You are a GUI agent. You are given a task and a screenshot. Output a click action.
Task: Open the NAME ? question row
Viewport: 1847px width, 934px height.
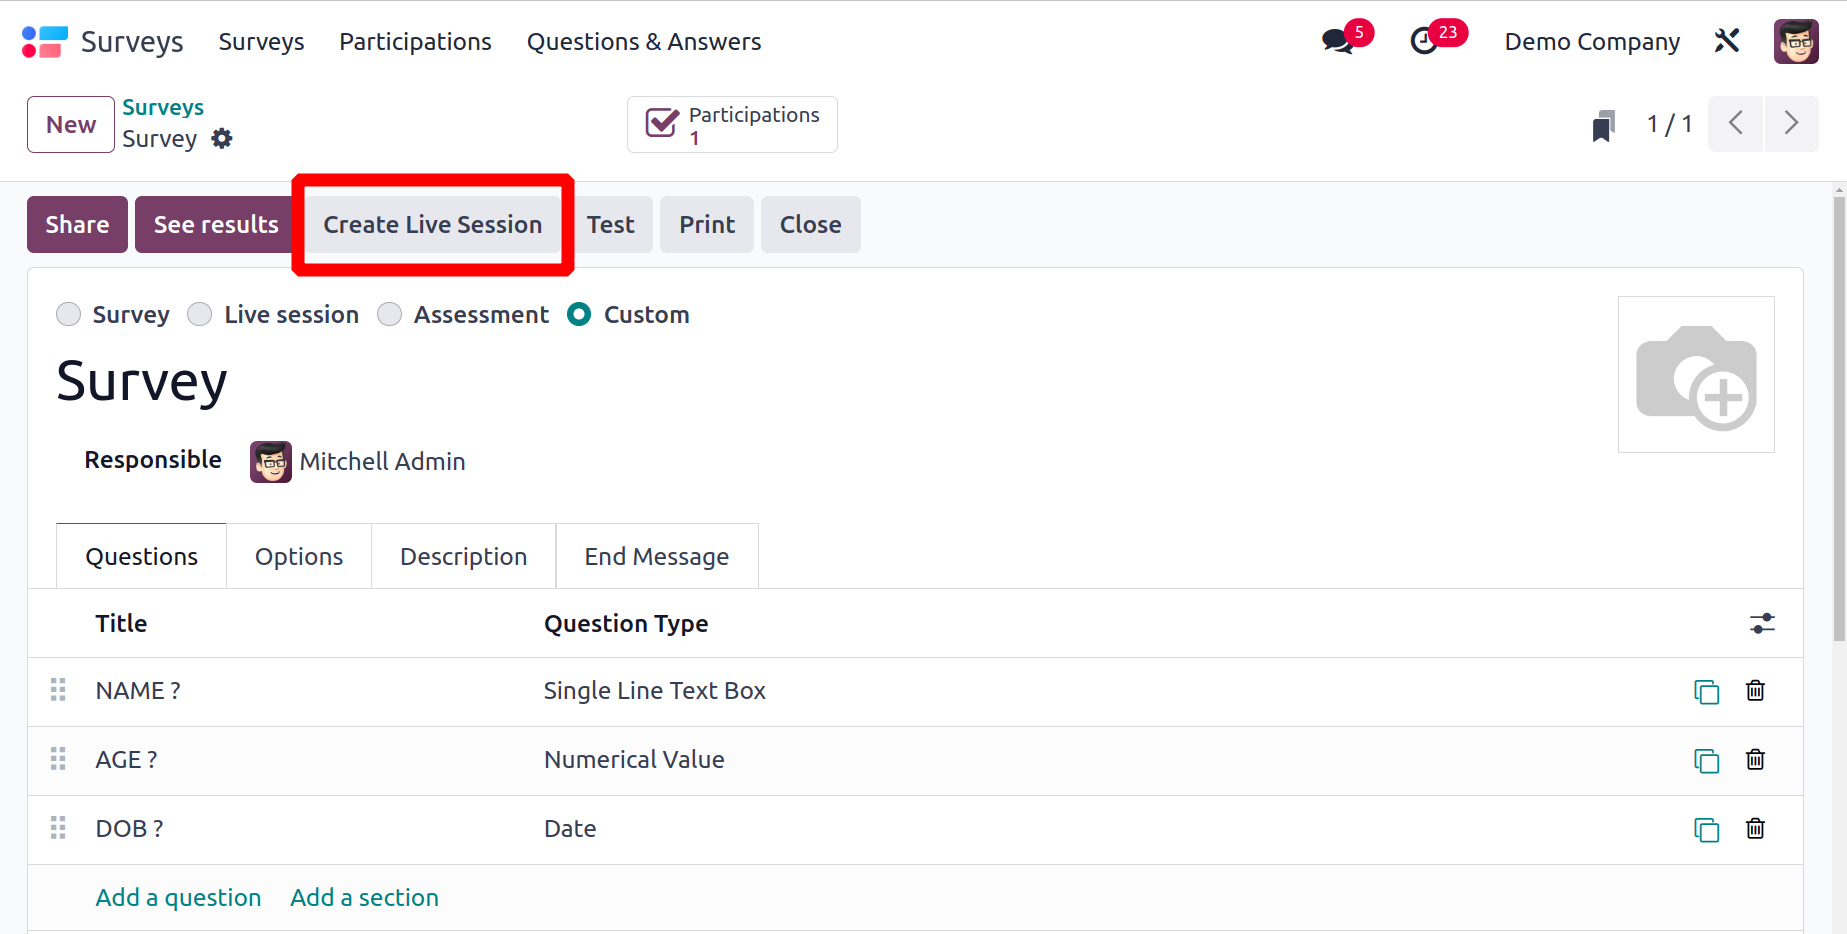tap(915, 691)
